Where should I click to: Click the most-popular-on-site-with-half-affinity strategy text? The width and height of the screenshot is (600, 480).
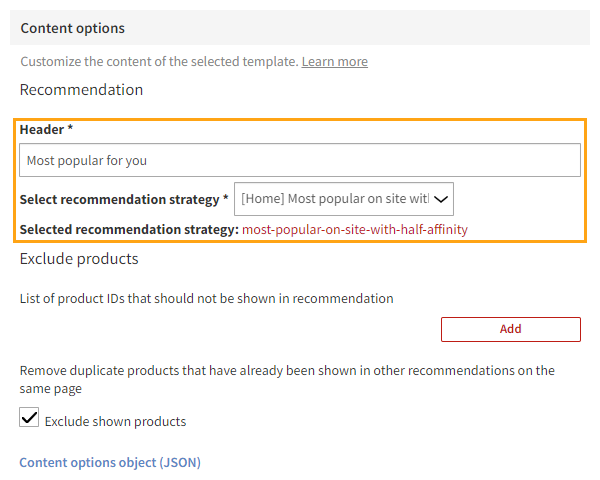(355, 229)
